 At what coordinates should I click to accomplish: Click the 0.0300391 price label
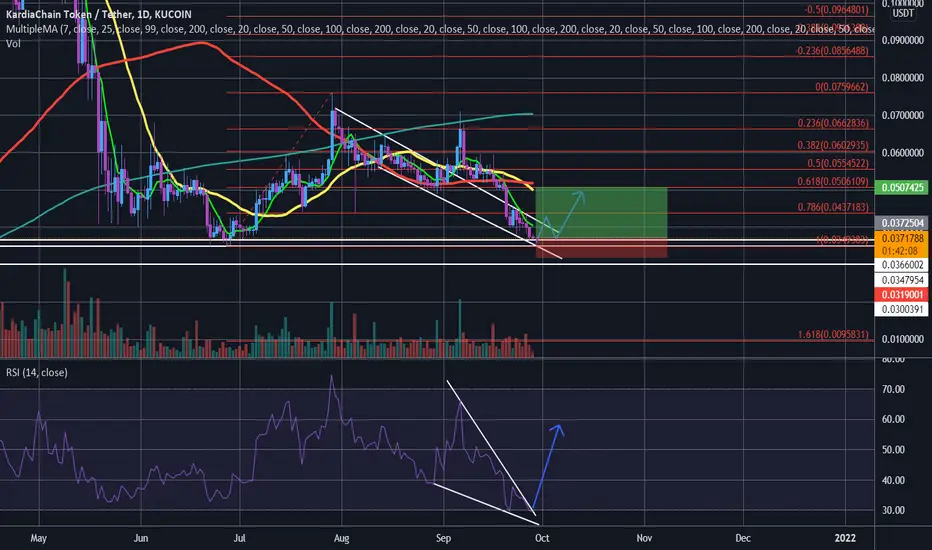tap(902, 309)
